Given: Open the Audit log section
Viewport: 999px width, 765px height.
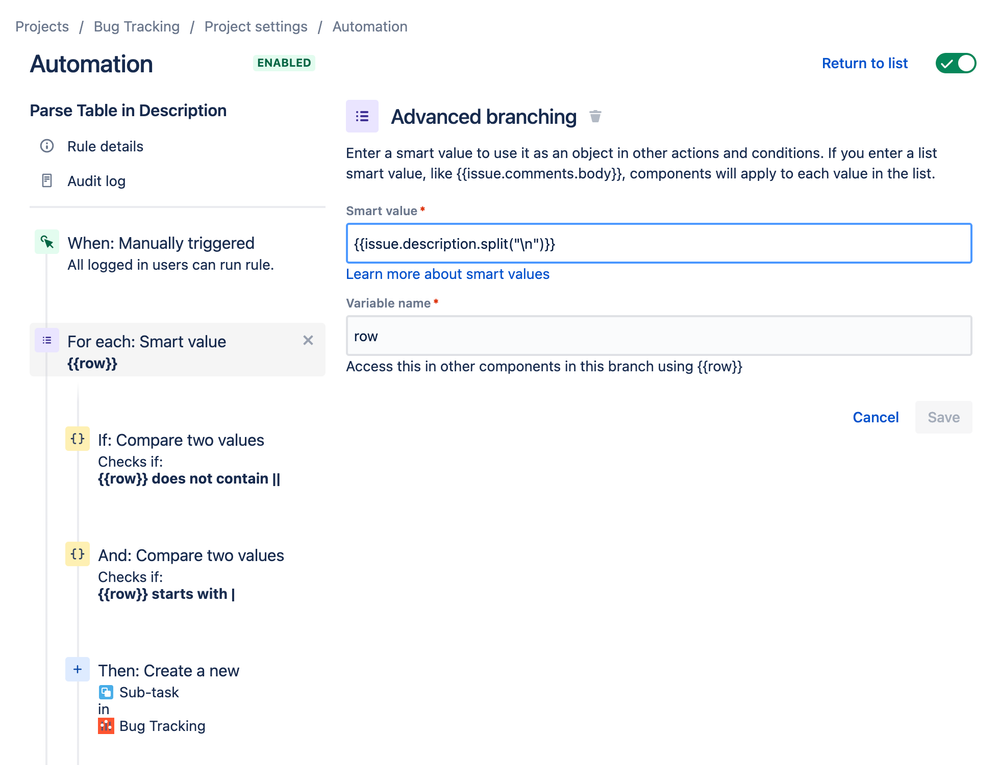Looking at the screenshot, I should (96, 181).
